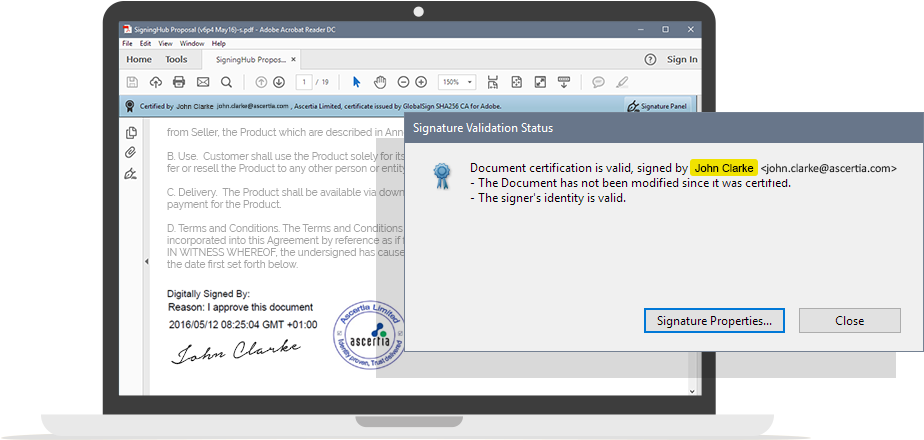This screenshot has width=924, height=440.
Task: Go to next page arrow
Action: tap(279, 82)
